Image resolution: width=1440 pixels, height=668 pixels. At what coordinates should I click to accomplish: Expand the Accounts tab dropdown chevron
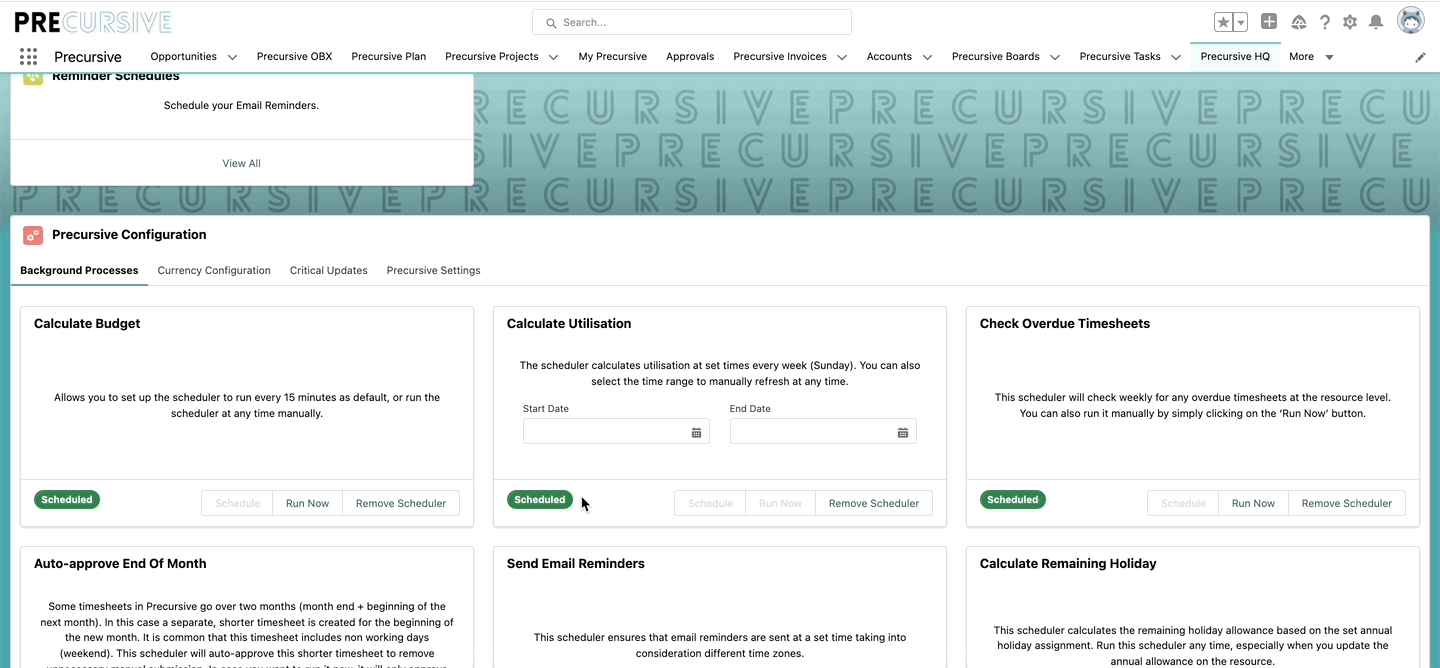(x=927, y=57)
